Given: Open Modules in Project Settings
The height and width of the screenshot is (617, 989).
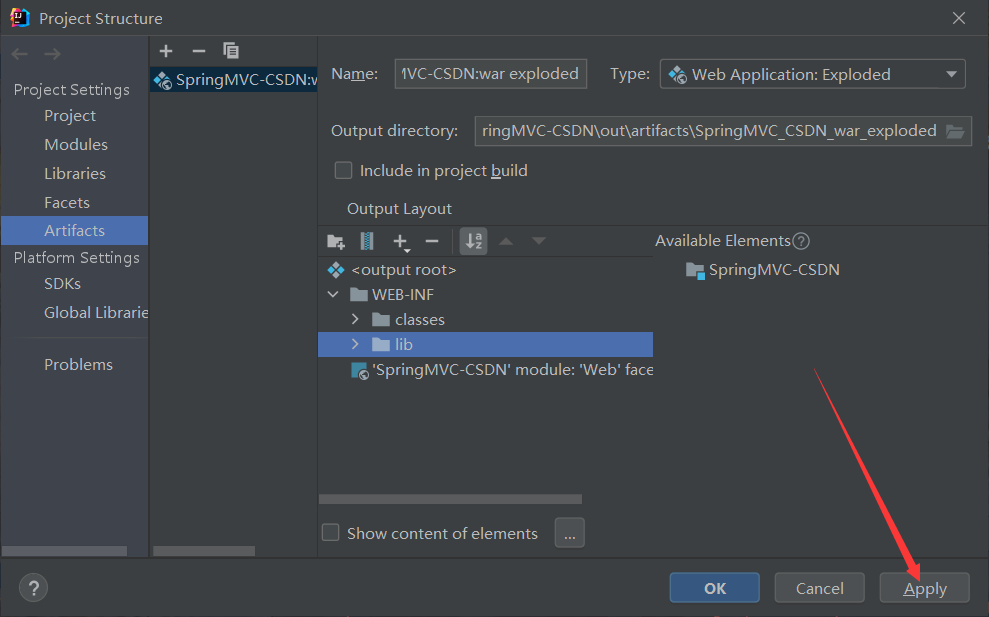Looking at the screenshot, I should (76, 144).
